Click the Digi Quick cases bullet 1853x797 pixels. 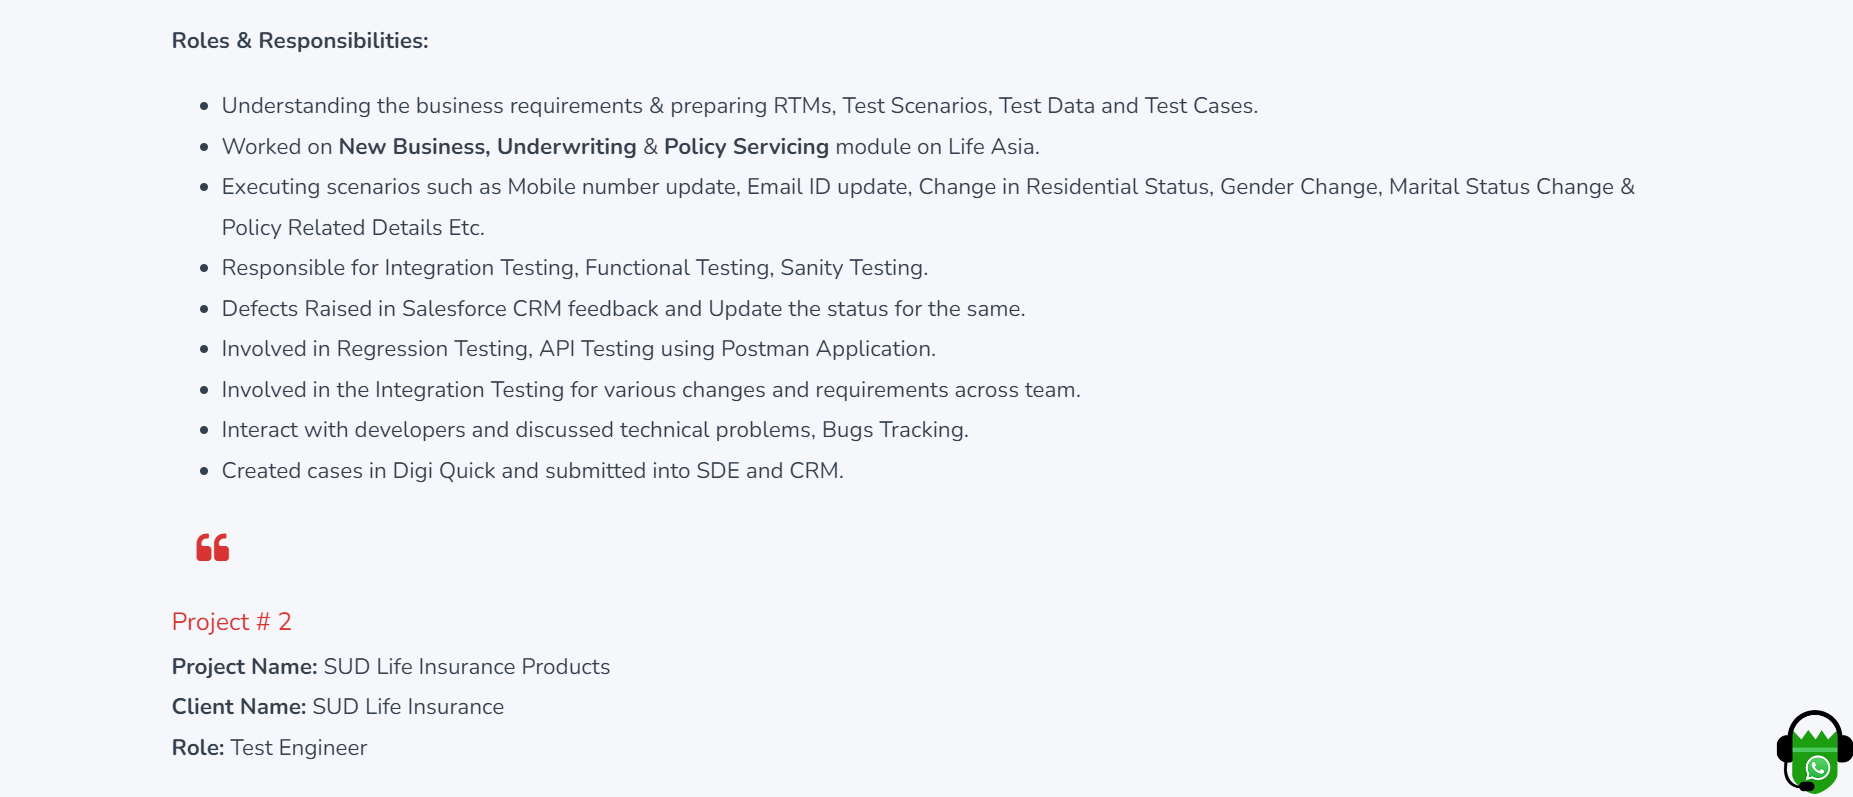pos(532,471)
